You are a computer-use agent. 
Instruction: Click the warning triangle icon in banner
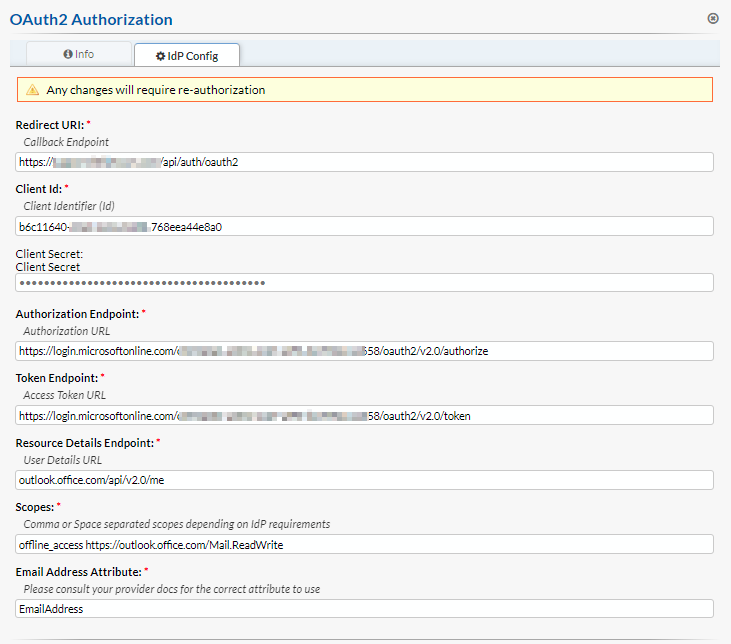tap(33, 90)
